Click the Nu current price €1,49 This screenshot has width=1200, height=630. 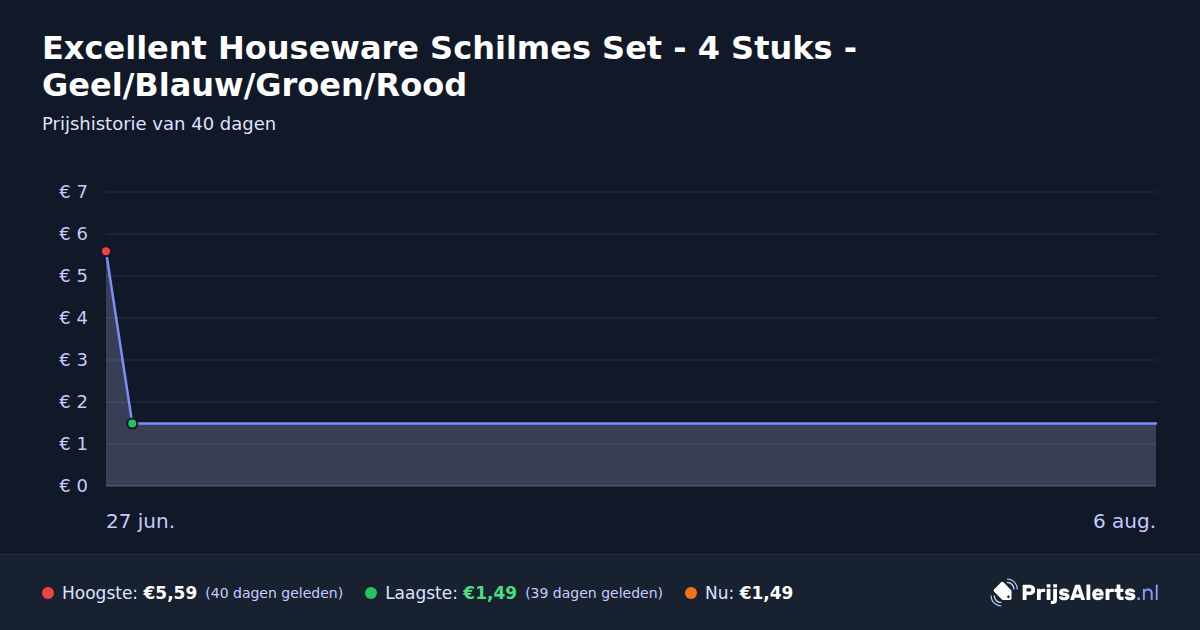coord(766,593)
